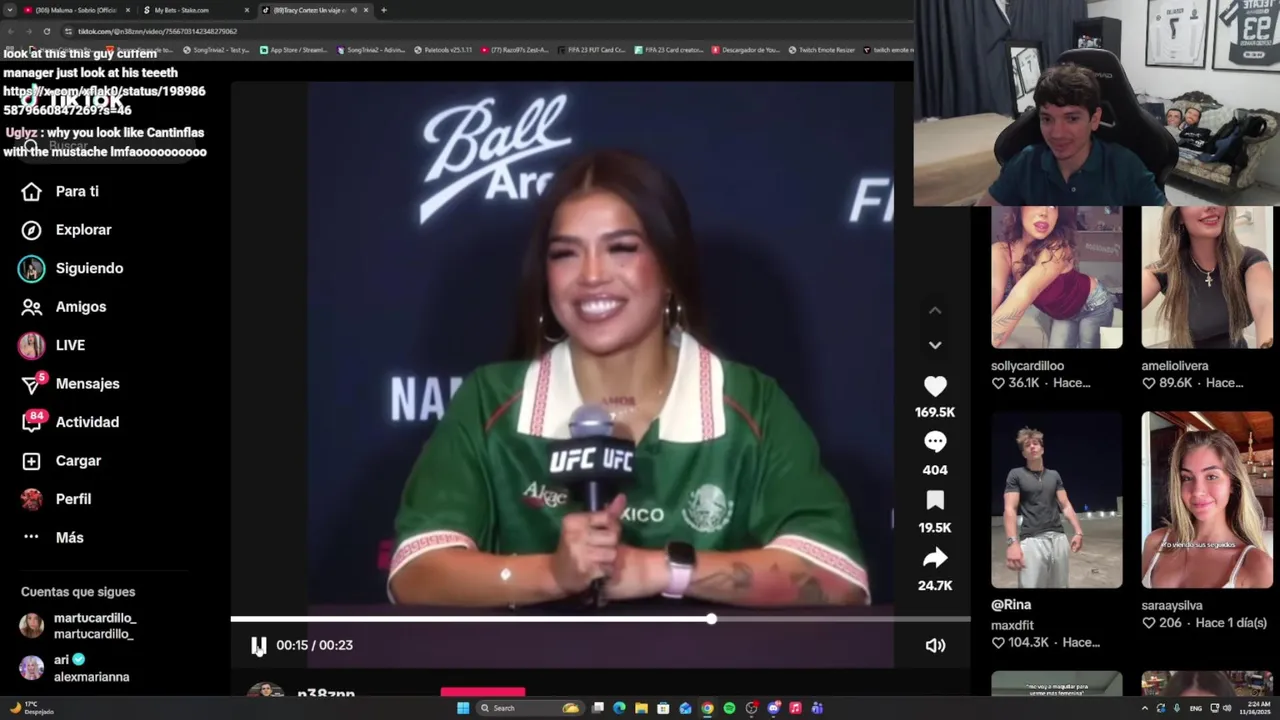Open Mensajes inbox with 5 badge

(70, 384)
